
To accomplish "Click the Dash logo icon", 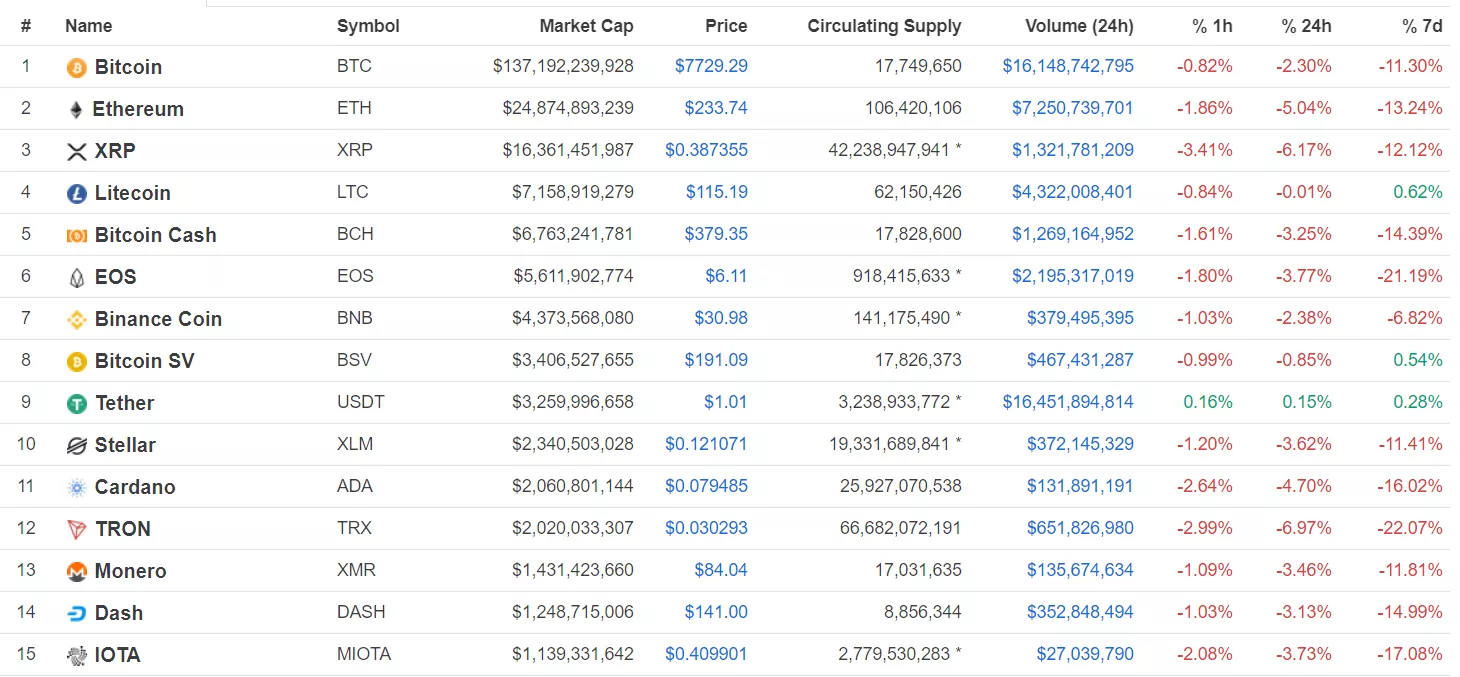I will coord(76,613).
